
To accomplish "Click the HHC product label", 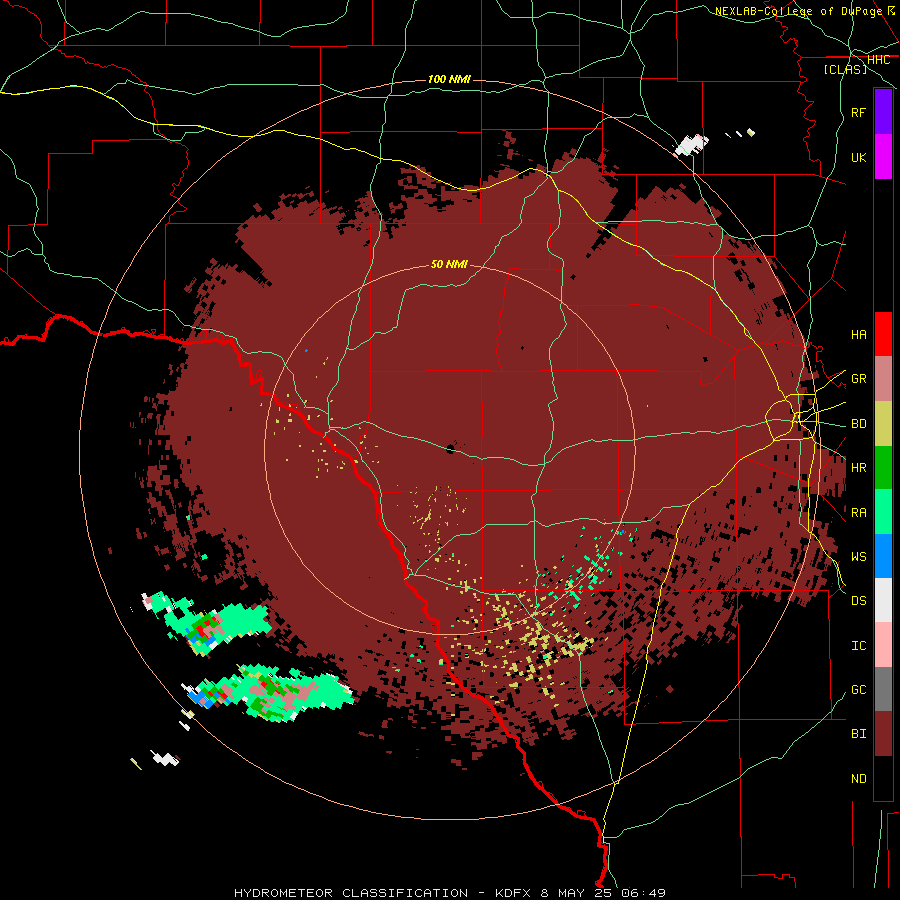I will tap(878, 60).
